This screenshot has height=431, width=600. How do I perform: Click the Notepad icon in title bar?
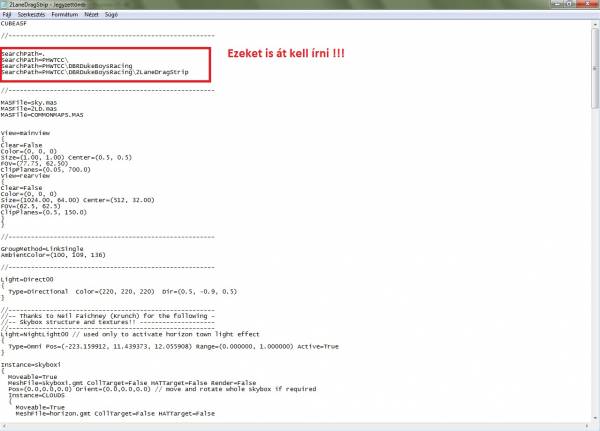pyautogui.click(x=5, y=5)
